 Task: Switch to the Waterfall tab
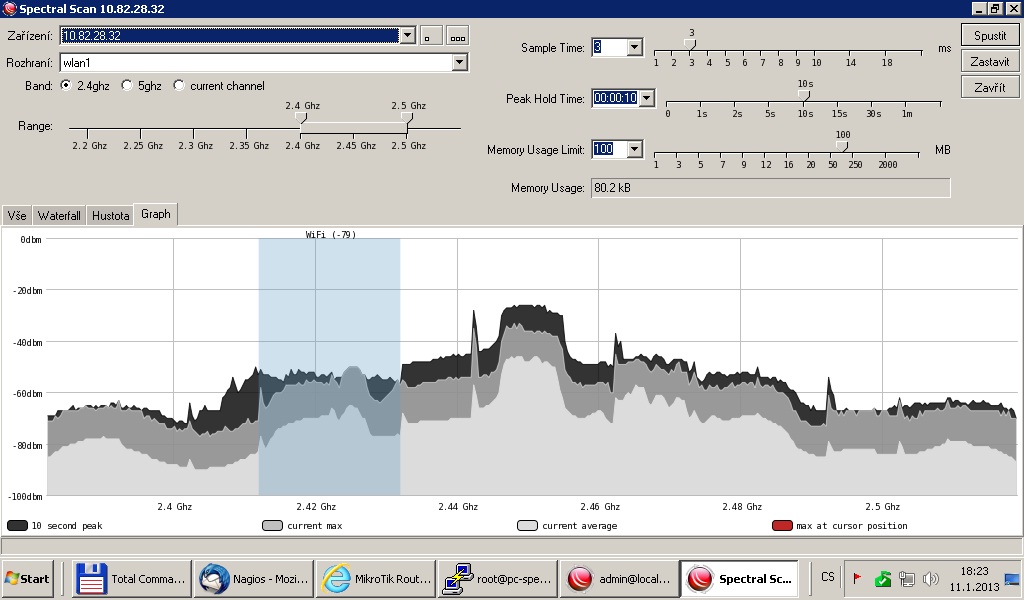point(59,215)
